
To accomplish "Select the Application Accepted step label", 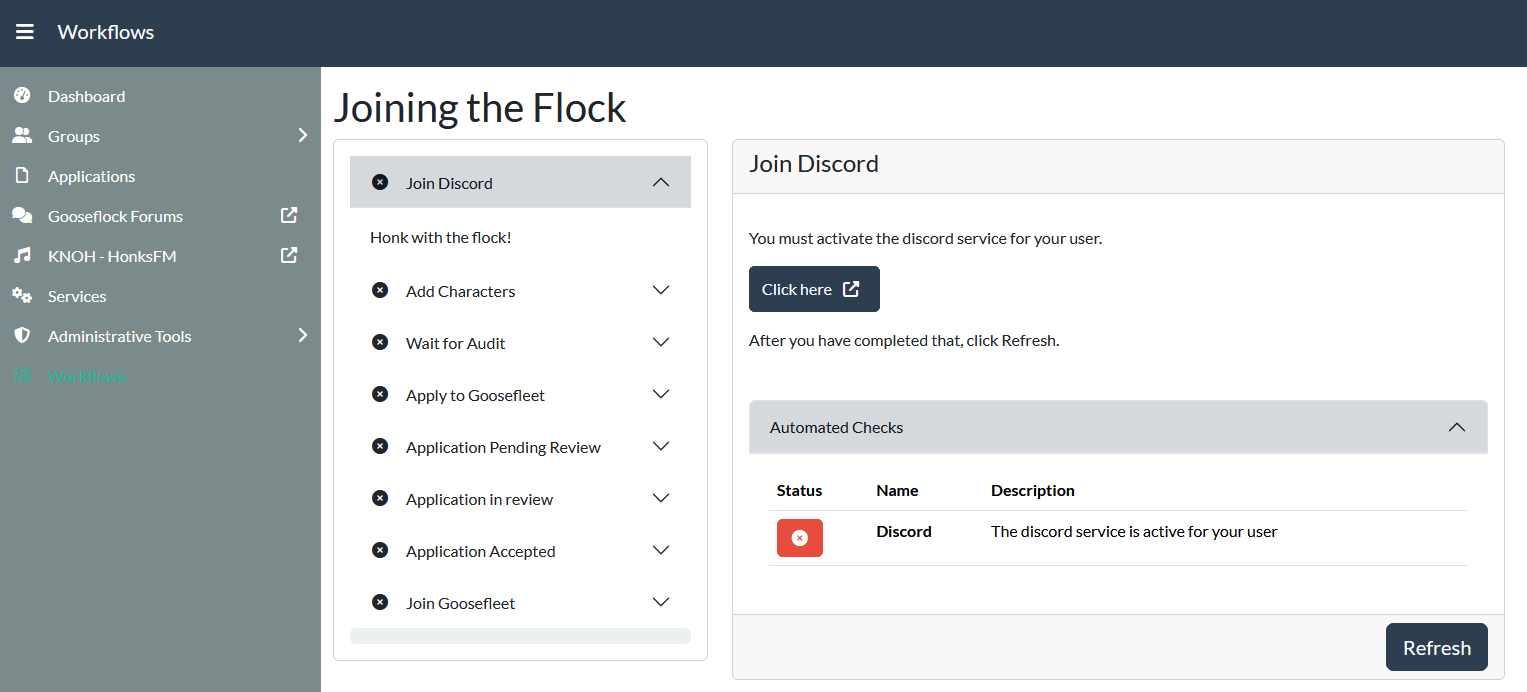I will tap(480, 551).
